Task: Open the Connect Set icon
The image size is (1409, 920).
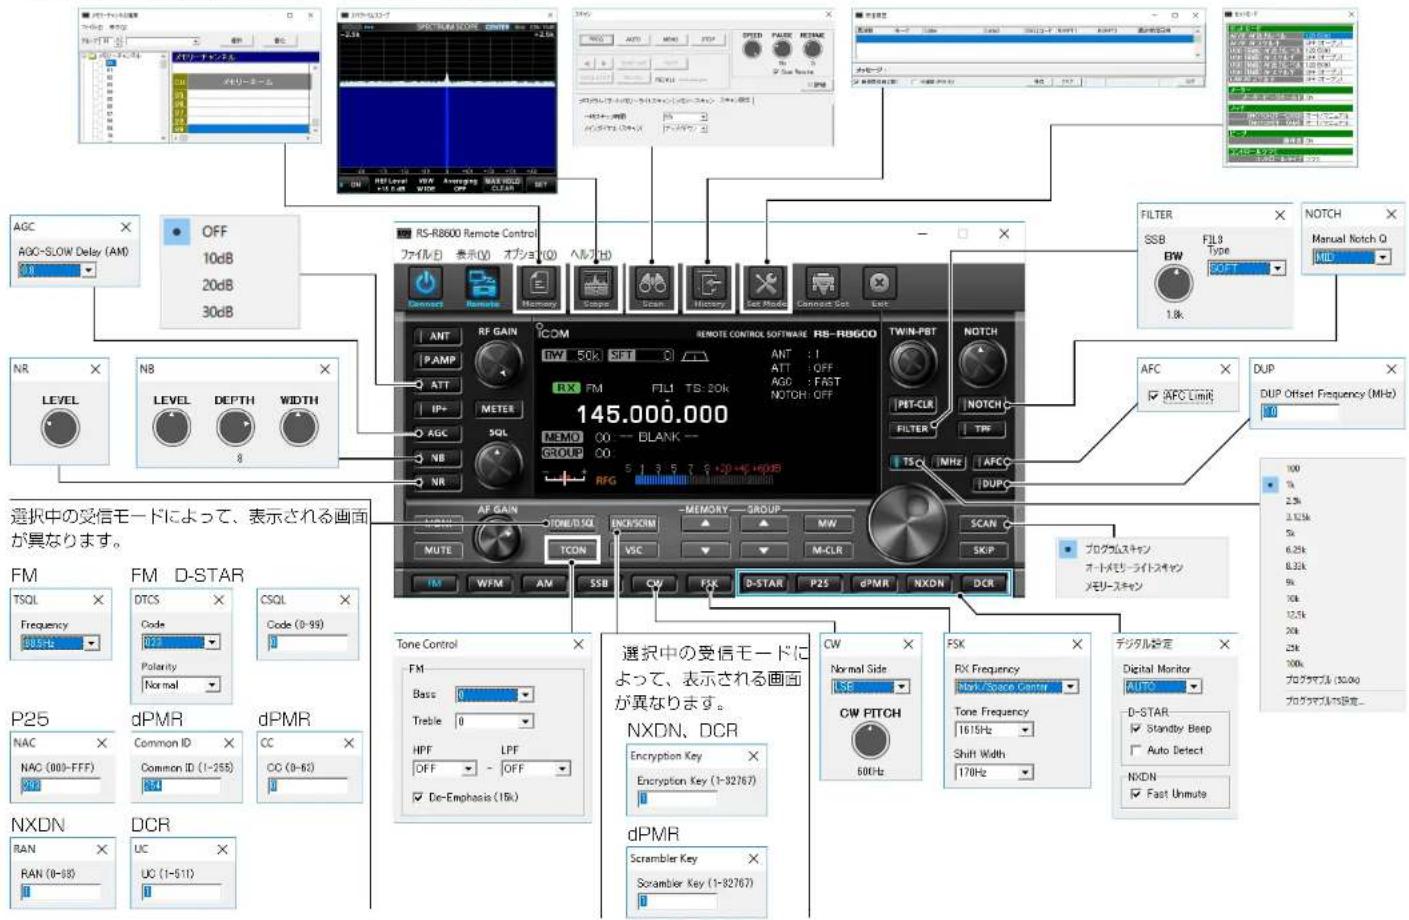Action: click(822, 287)
